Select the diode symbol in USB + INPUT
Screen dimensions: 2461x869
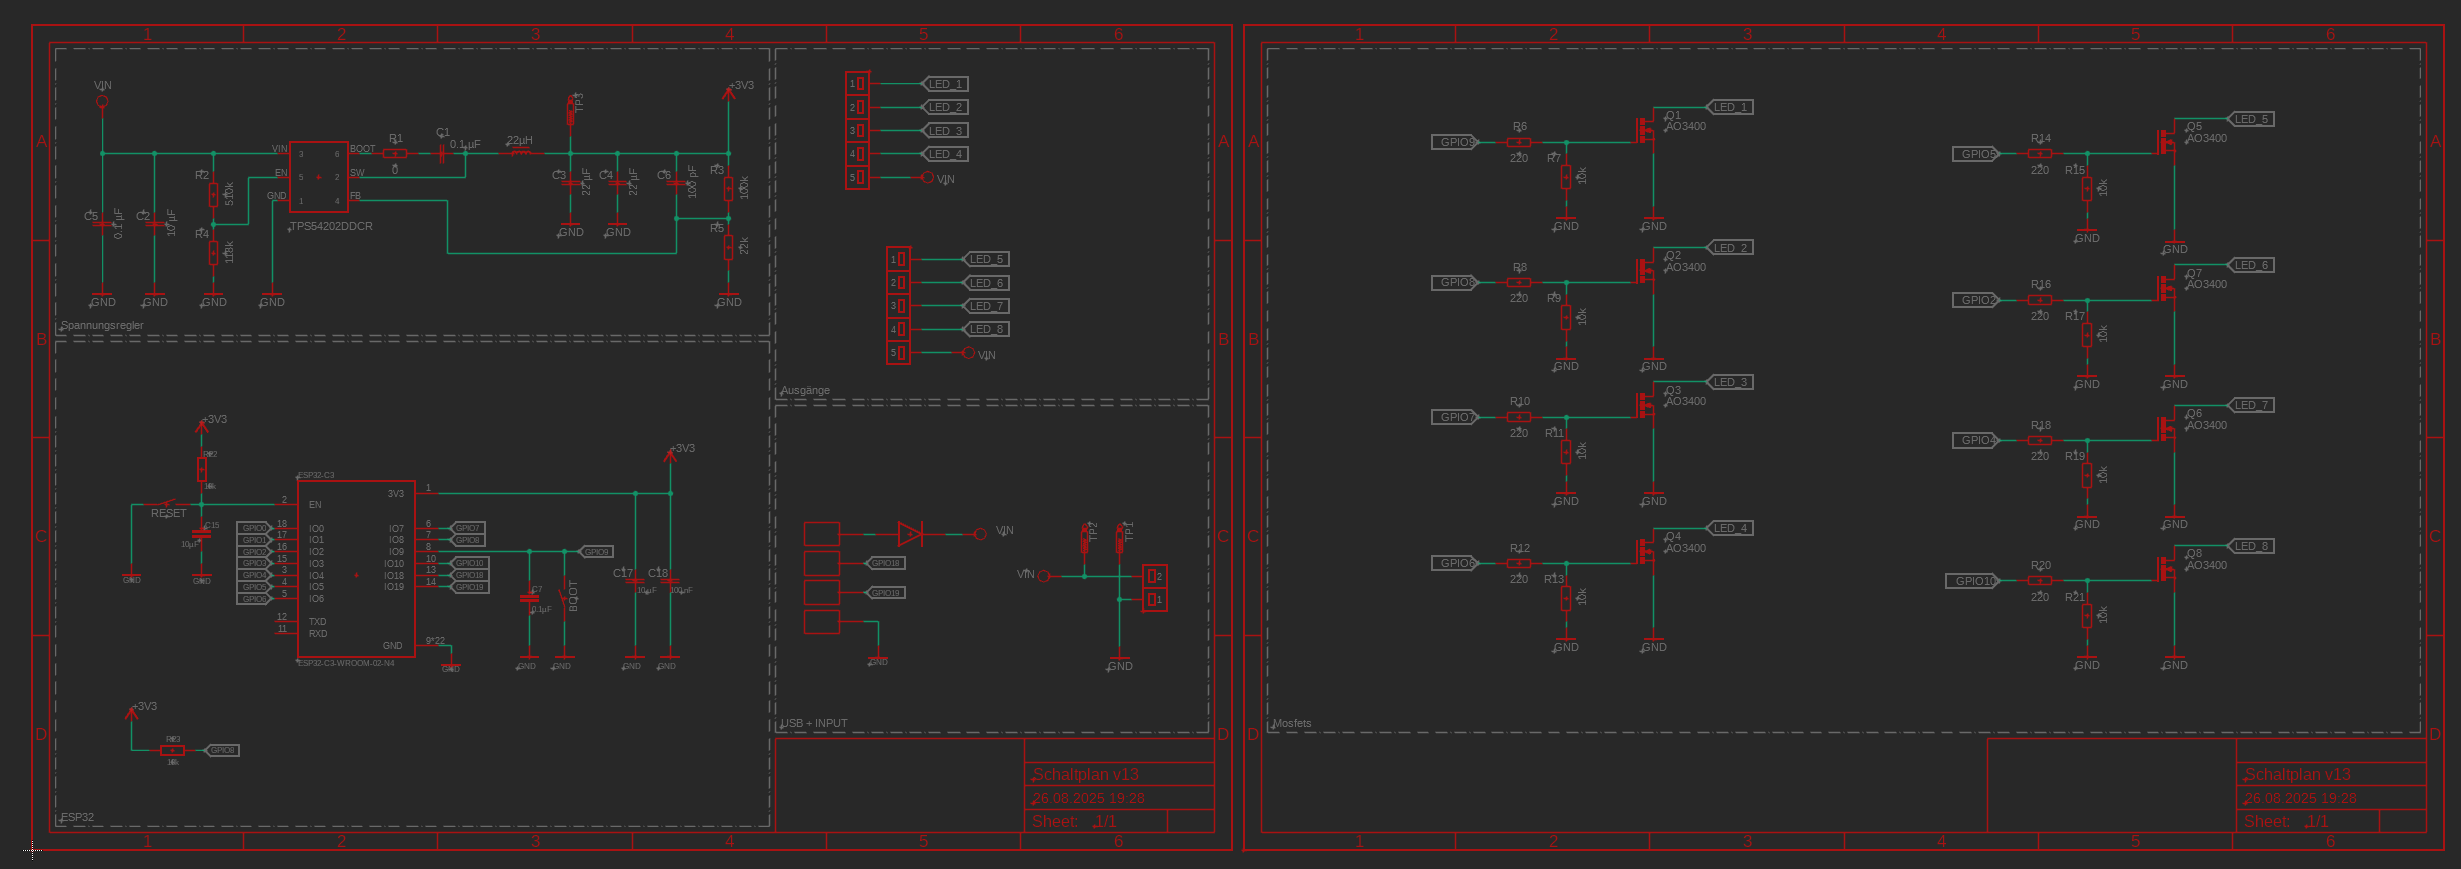click(x=910, y=534)
